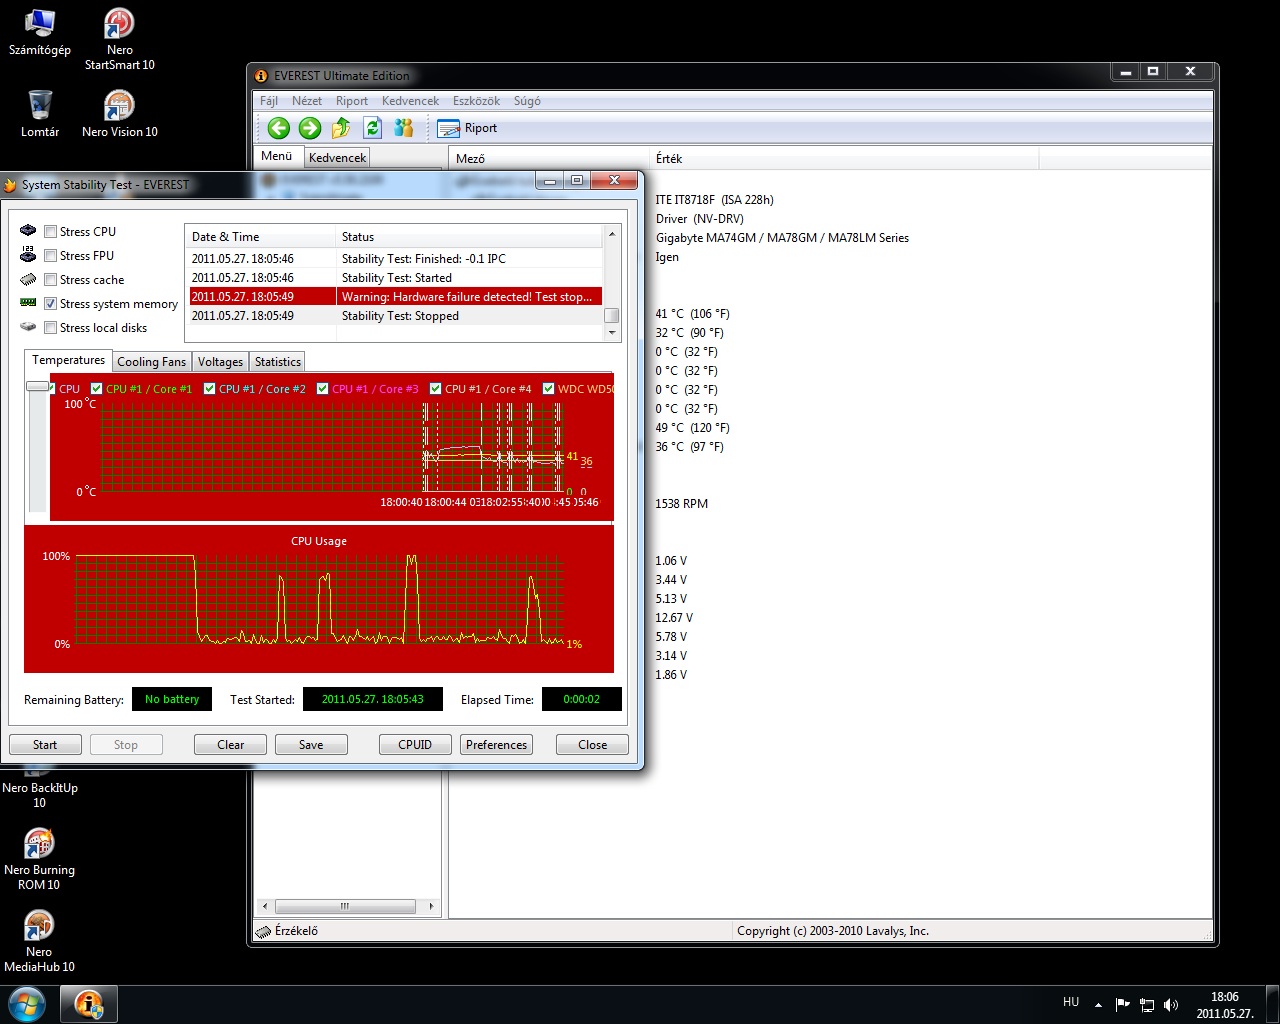Uncheck Stress system memory
Screen dimensions: 1280x1024
[x=50, y=304]
